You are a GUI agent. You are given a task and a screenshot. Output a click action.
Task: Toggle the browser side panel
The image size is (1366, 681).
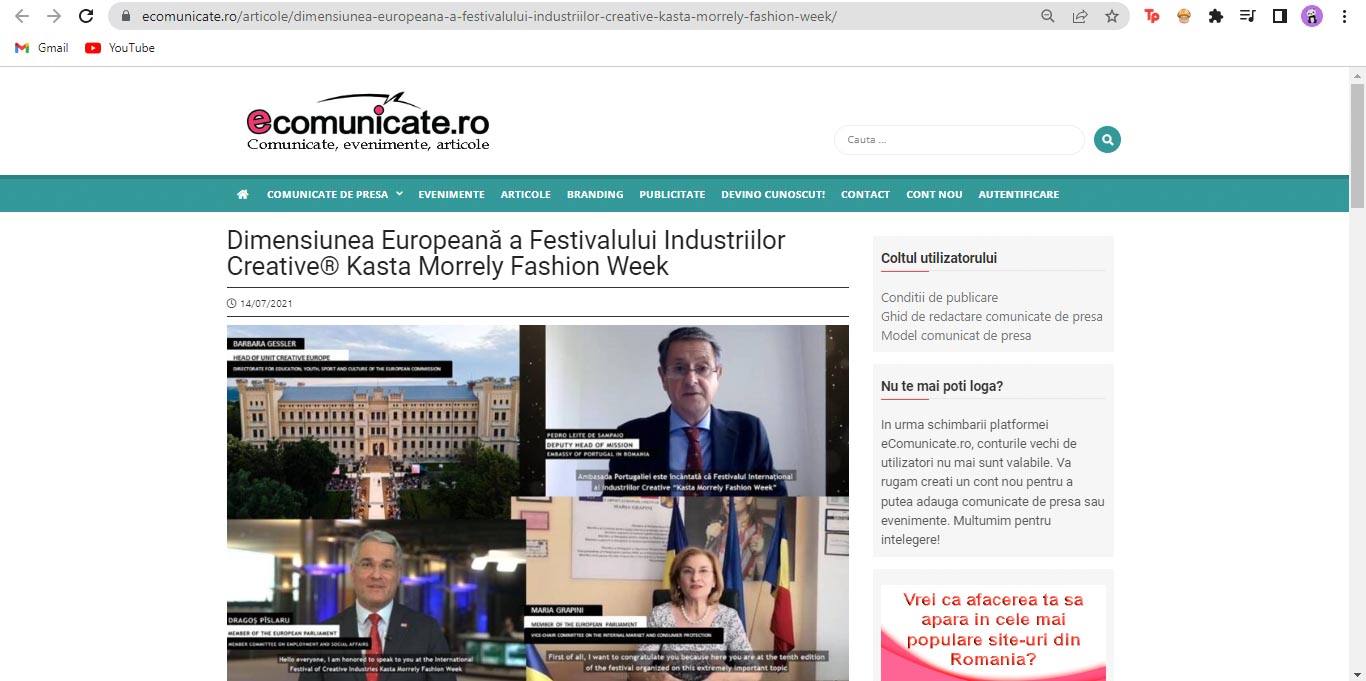click(1279, 16)
